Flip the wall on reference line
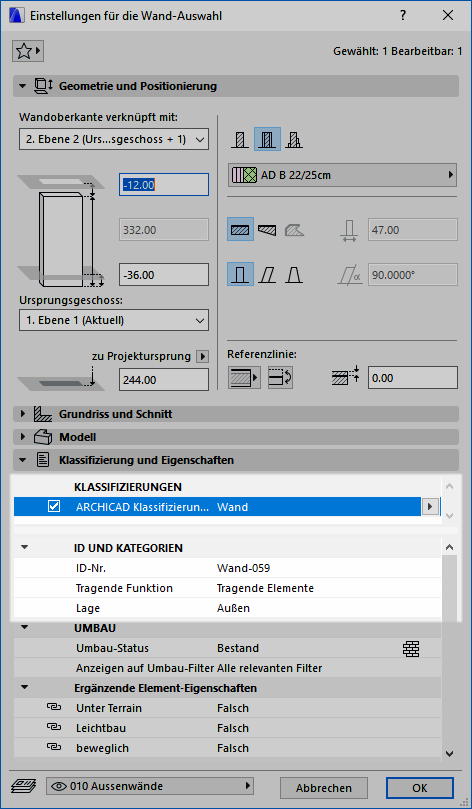 coord(281,378)
